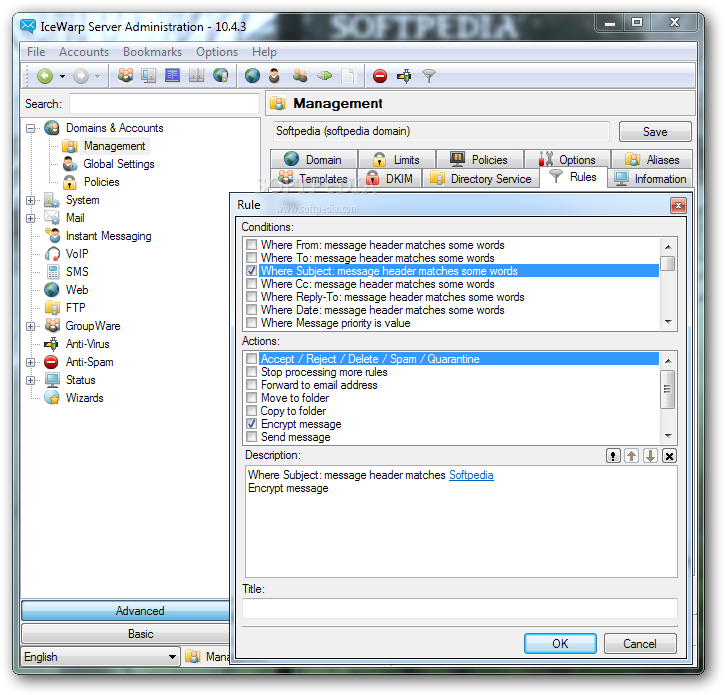Click Cancel in the Rule dialog

[x=640, y=644]
